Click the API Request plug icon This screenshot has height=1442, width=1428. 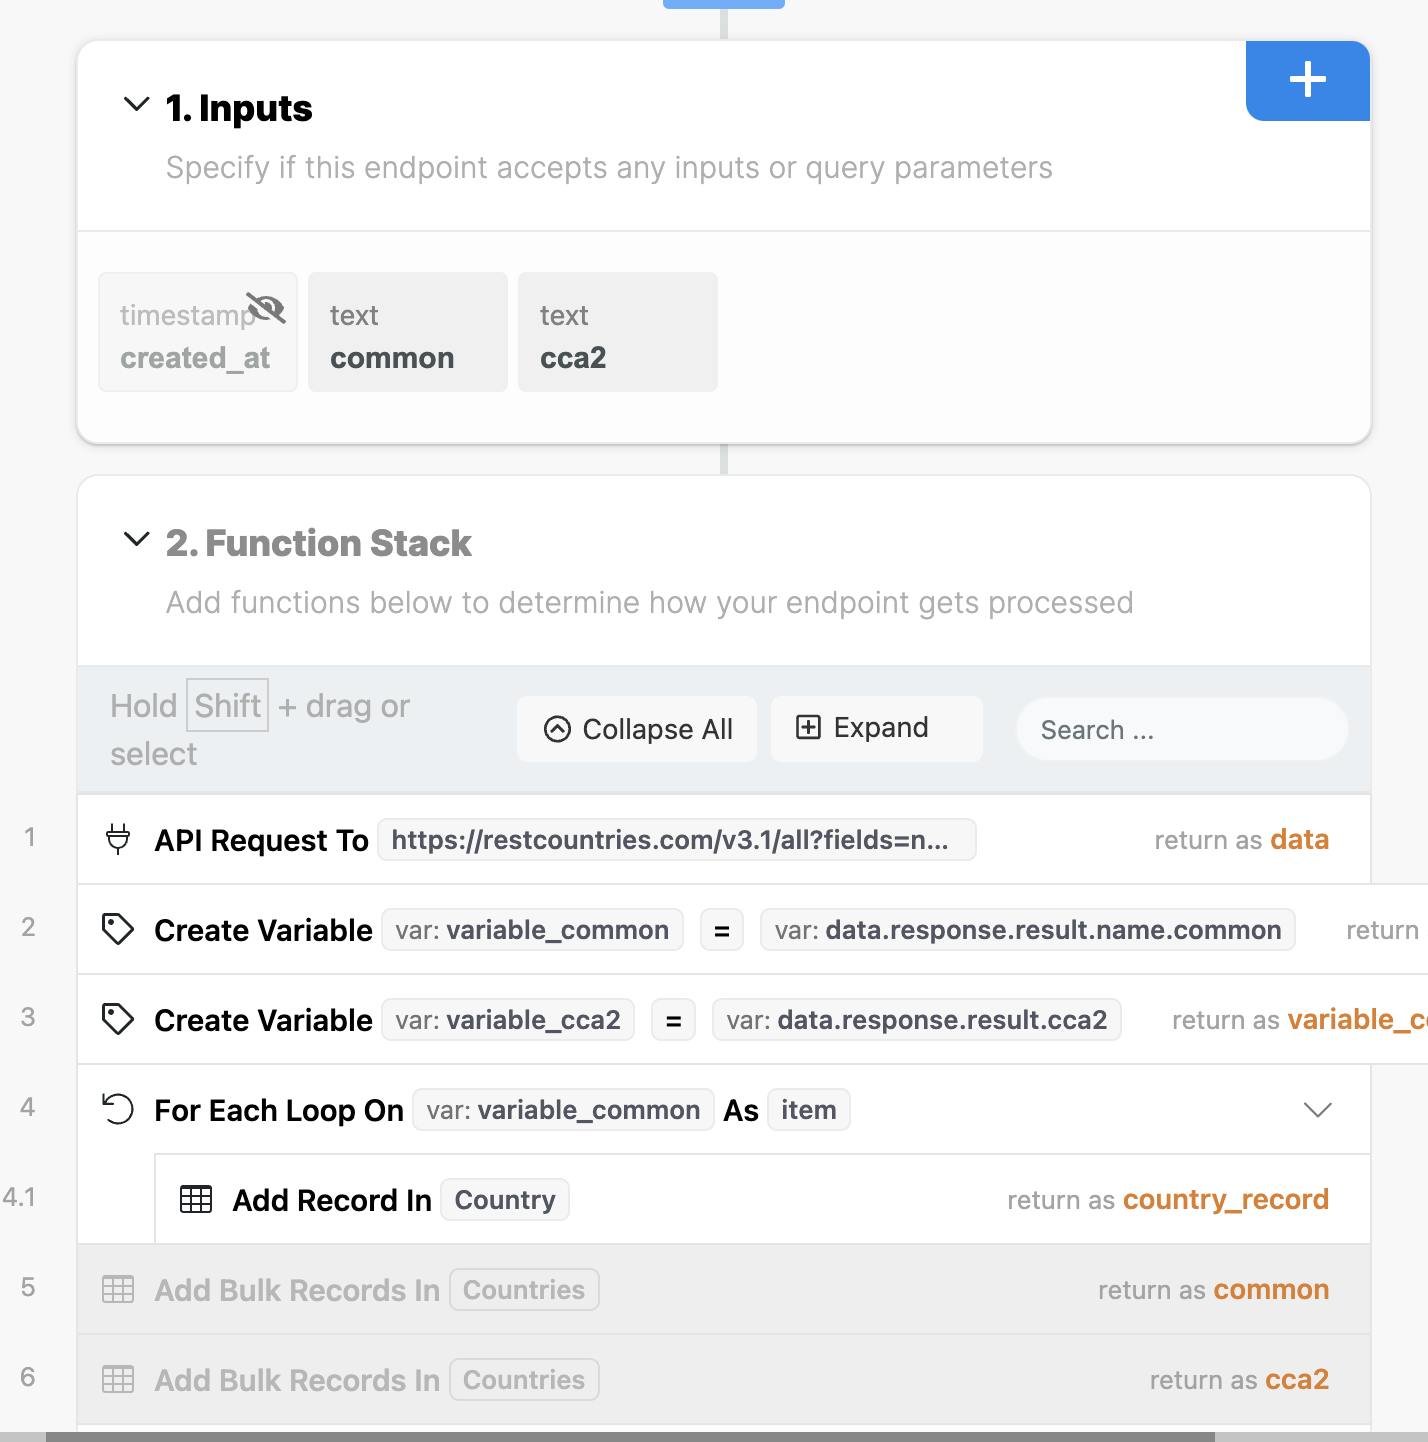pyautogui.click(x=118, y=839)
